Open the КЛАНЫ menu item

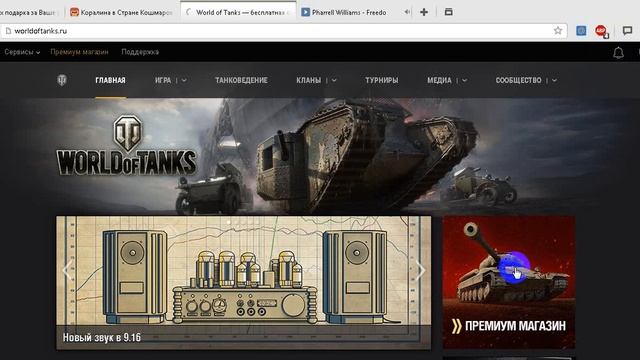point(309,80)
